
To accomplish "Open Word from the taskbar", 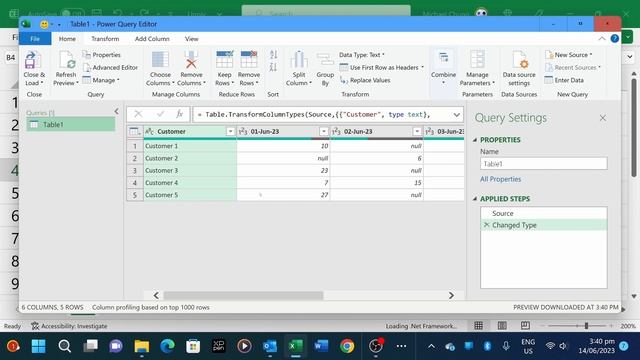I will (x=322, y=346).
